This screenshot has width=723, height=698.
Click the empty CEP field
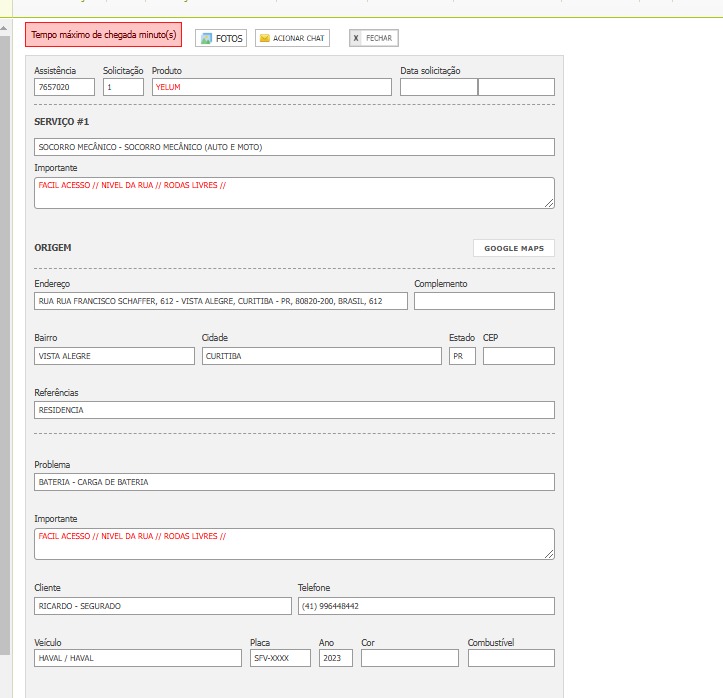click(x=518, y=356)
